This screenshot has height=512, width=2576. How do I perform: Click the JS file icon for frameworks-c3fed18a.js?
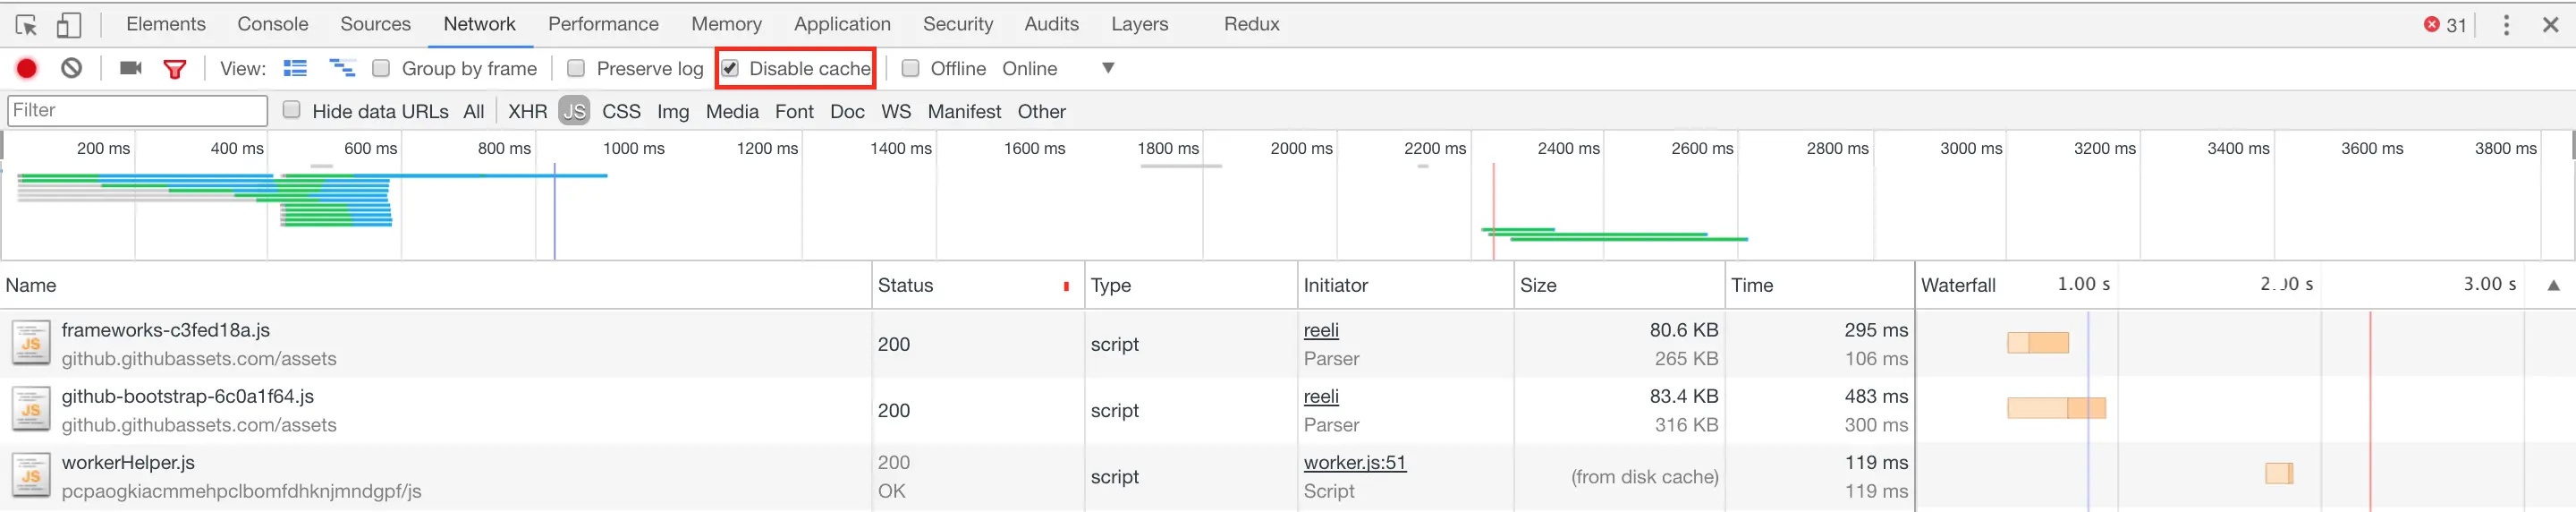click(31, 343)
